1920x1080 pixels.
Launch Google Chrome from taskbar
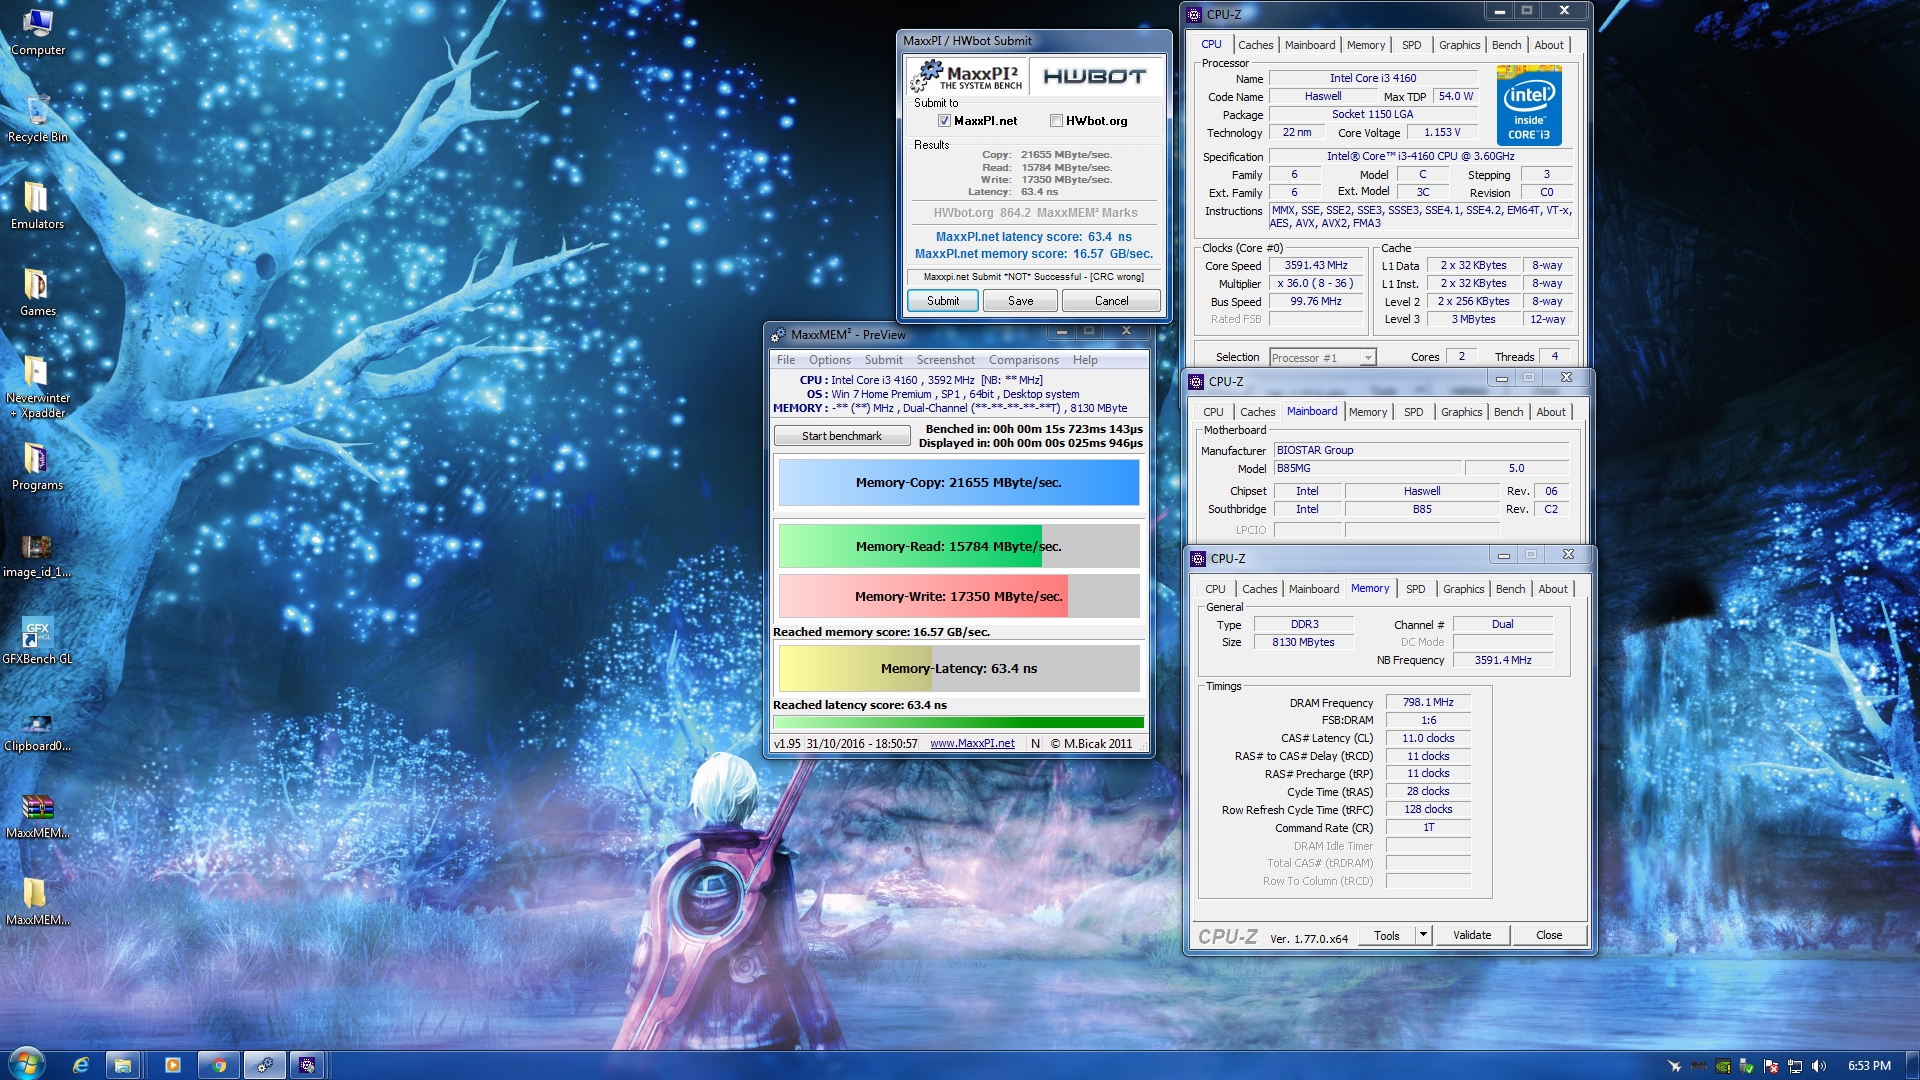219,1065
